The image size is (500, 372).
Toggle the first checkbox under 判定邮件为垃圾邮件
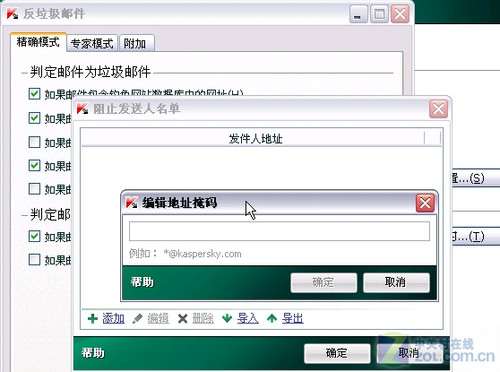pyautogui.click(x=34, y=94)
